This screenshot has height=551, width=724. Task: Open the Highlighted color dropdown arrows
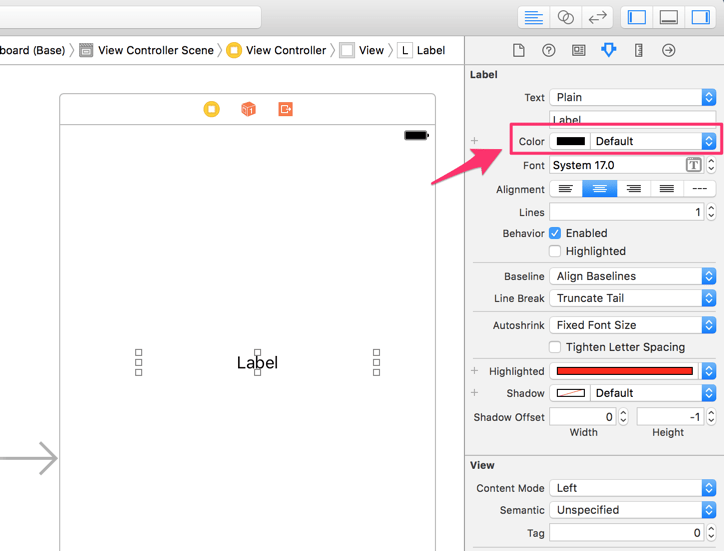point(709,371)
